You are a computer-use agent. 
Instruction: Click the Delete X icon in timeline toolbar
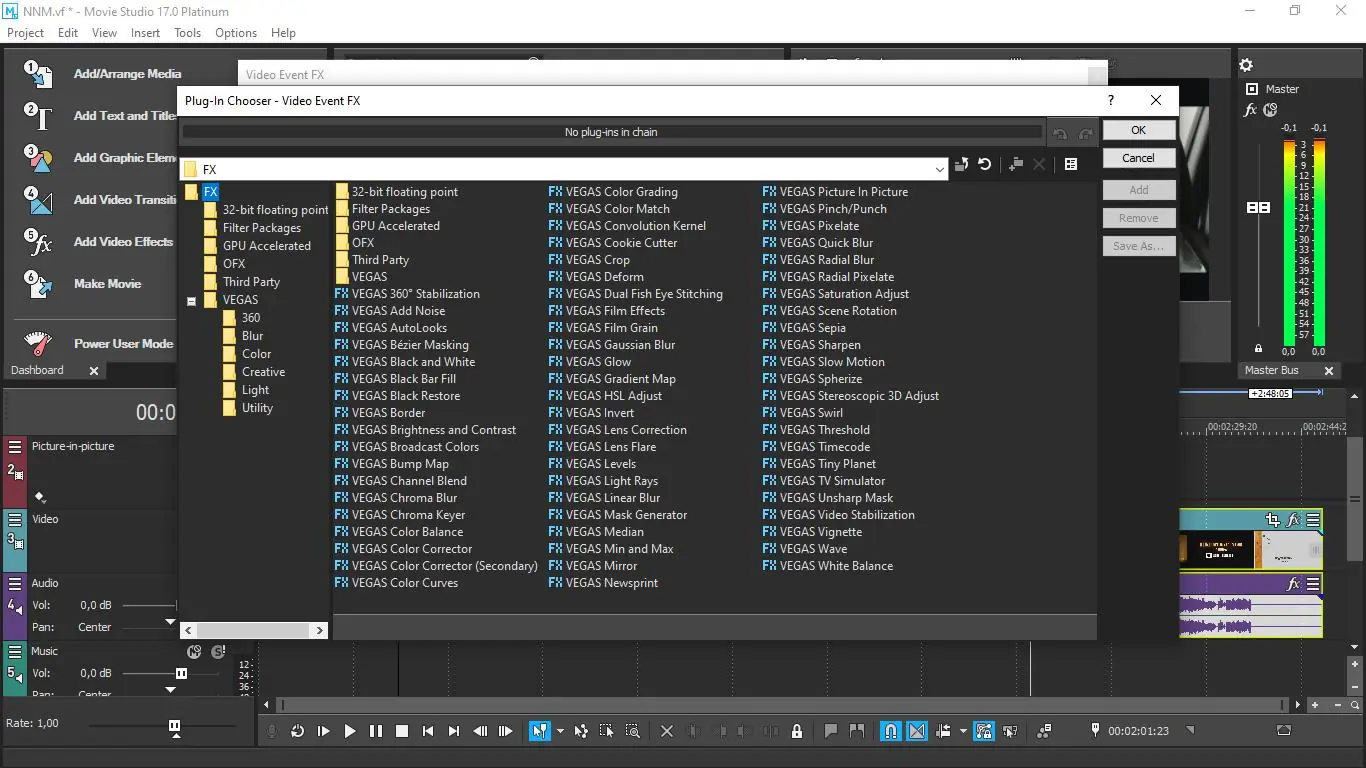point(667,731)
